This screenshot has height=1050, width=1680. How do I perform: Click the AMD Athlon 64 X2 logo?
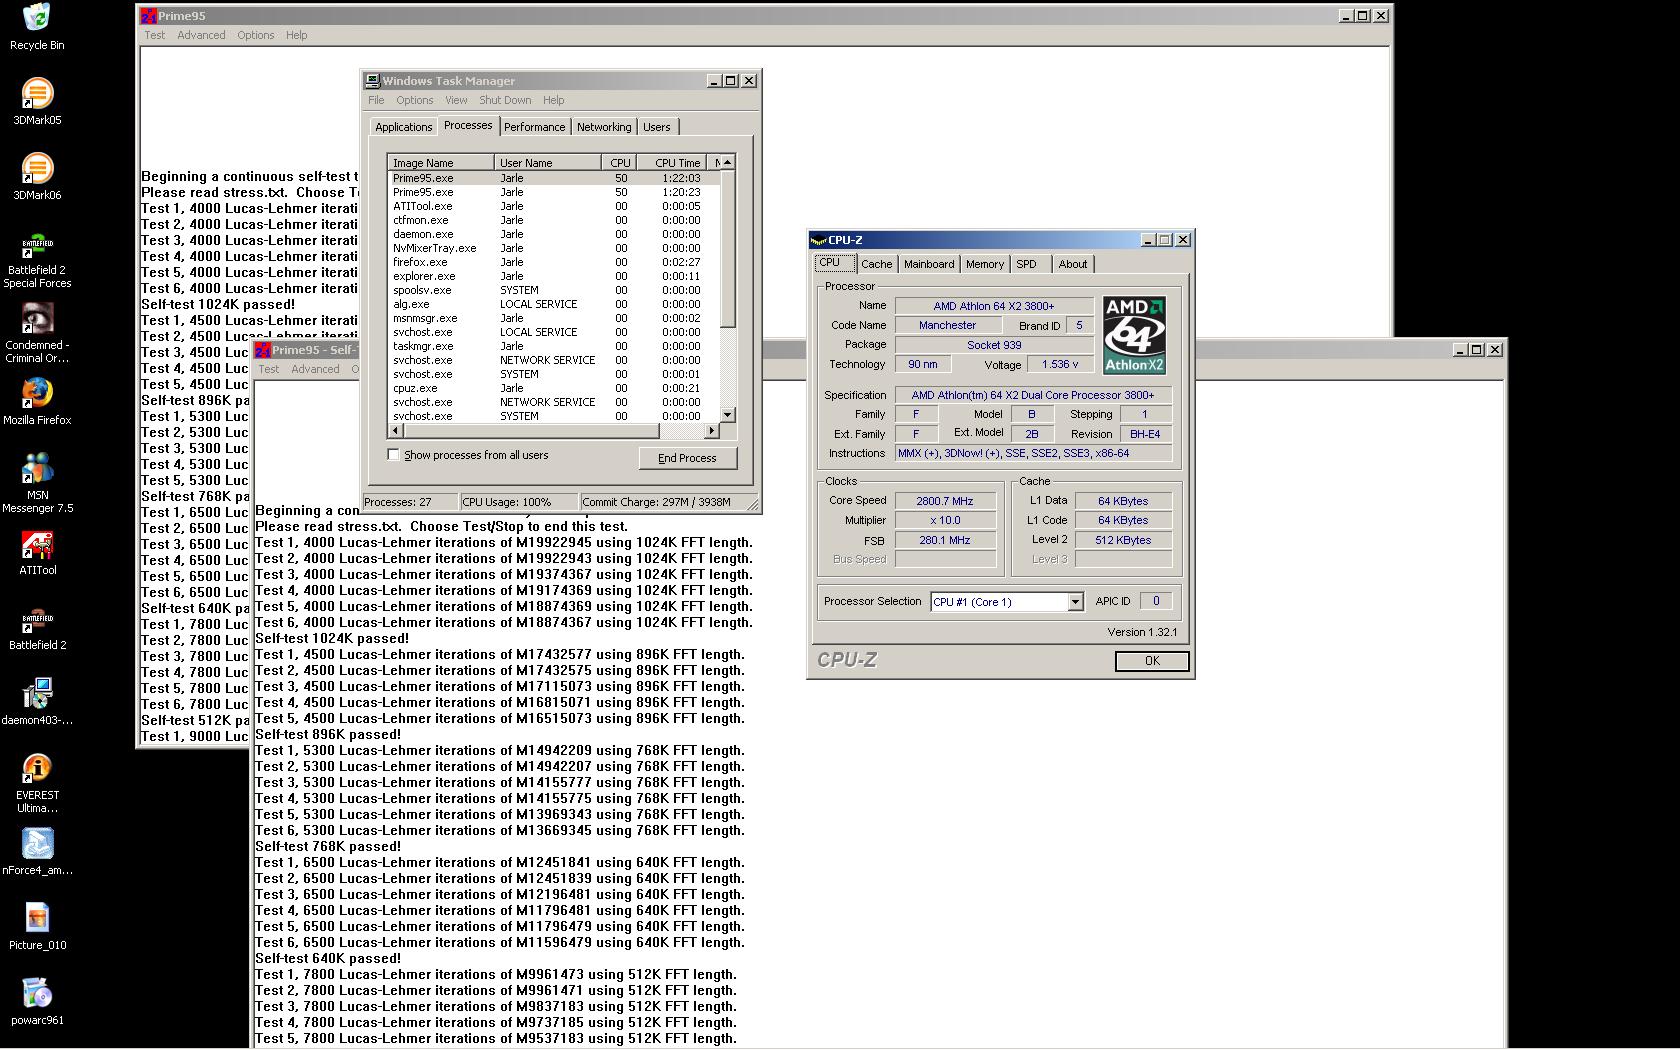tap(1134, 335)
